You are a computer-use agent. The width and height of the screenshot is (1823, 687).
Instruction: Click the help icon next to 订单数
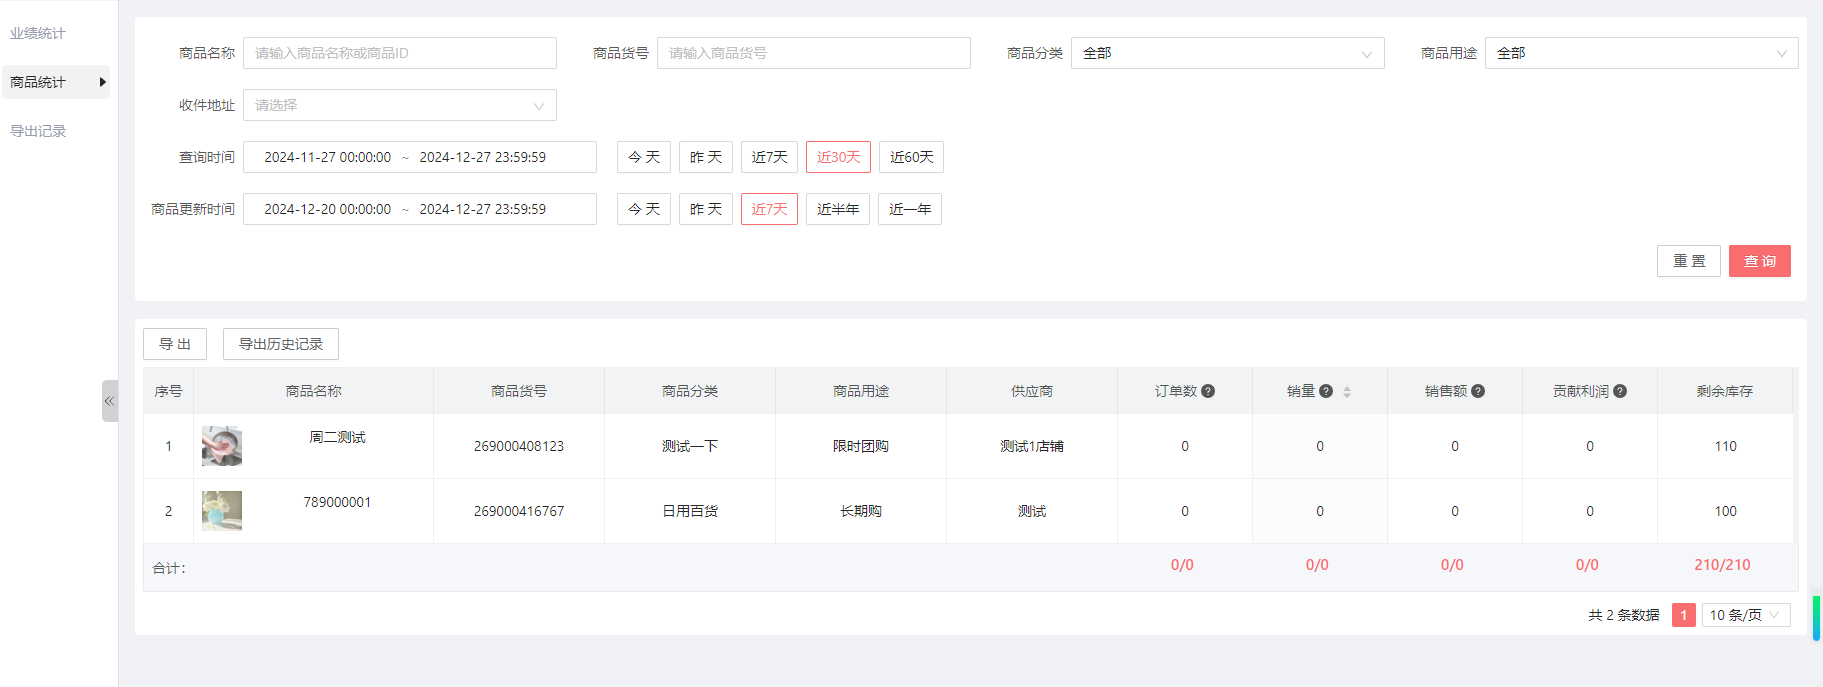pos(1208,391)
